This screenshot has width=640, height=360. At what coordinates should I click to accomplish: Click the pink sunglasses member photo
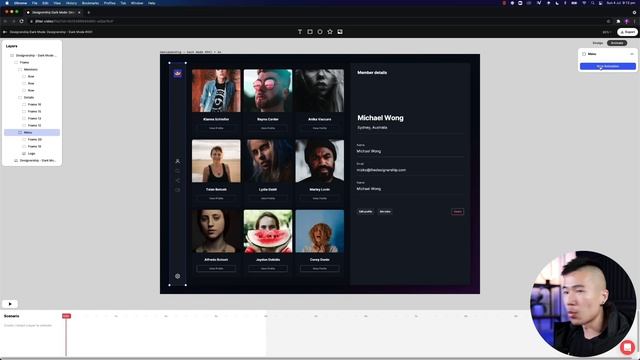click(268, 91)
